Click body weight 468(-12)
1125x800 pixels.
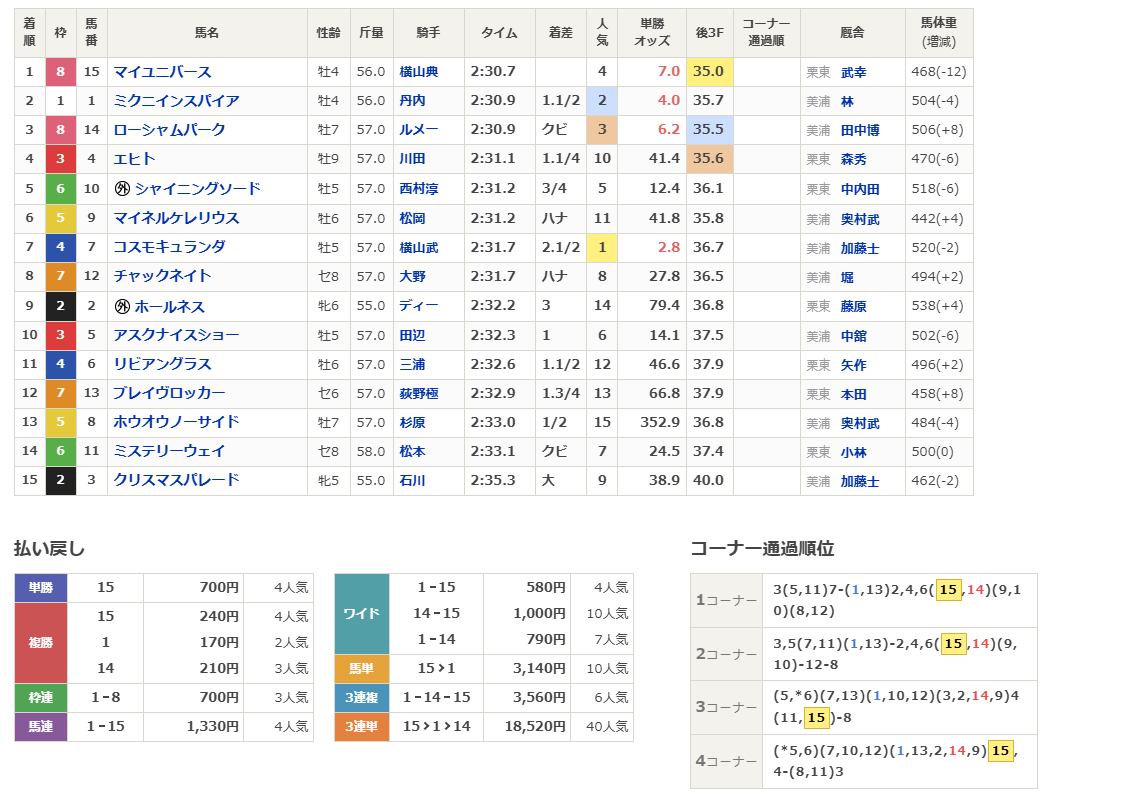pyautogui.click(x=938, y=72)
